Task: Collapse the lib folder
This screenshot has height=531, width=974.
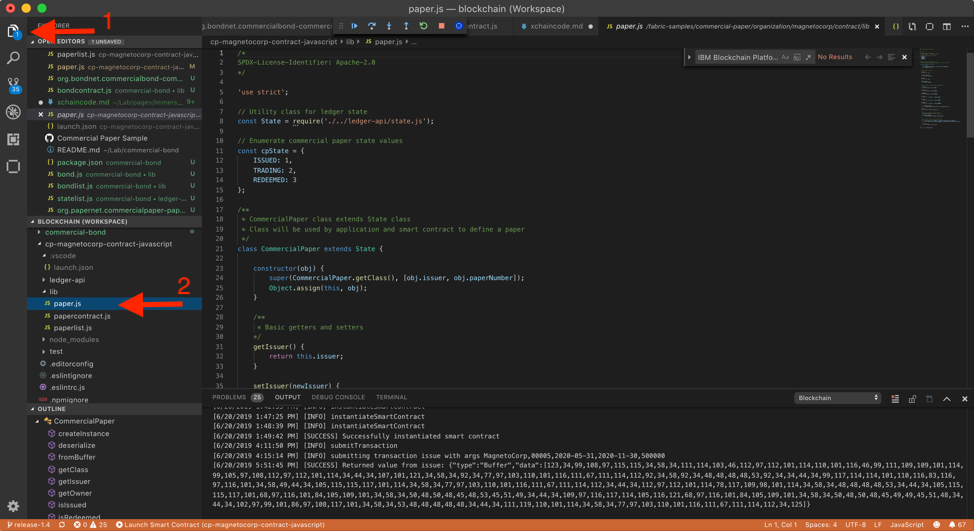Action: click(x=43, y=292)
